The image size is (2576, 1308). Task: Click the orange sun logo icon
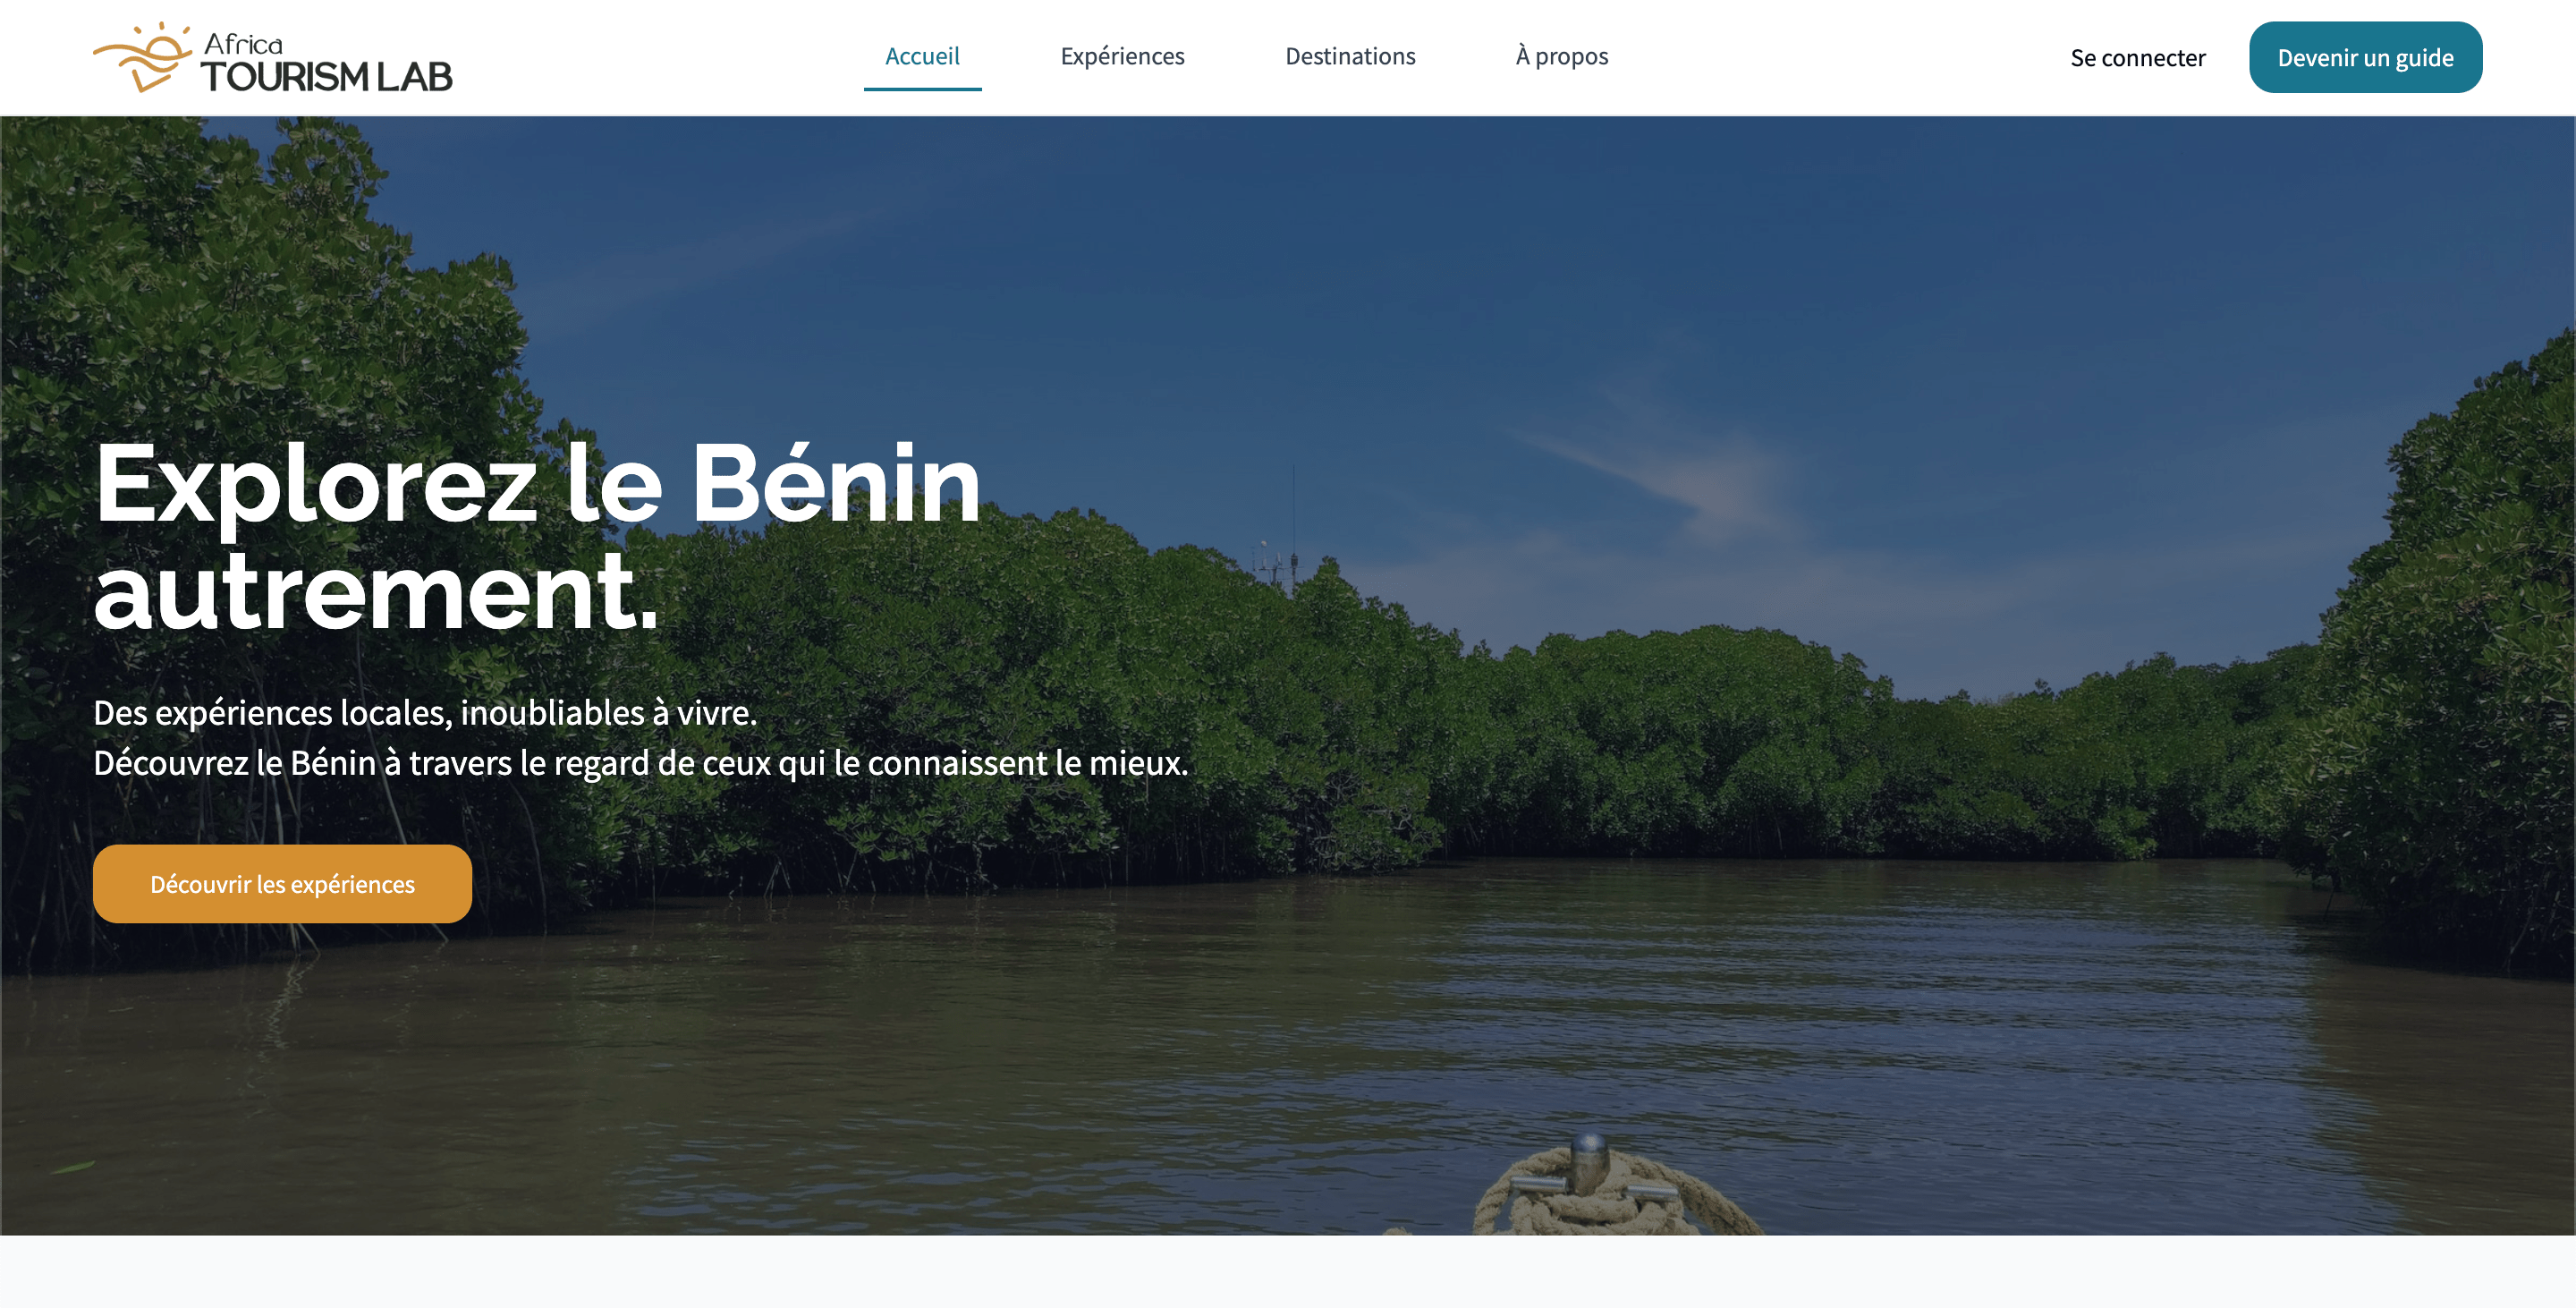(142, 57)
